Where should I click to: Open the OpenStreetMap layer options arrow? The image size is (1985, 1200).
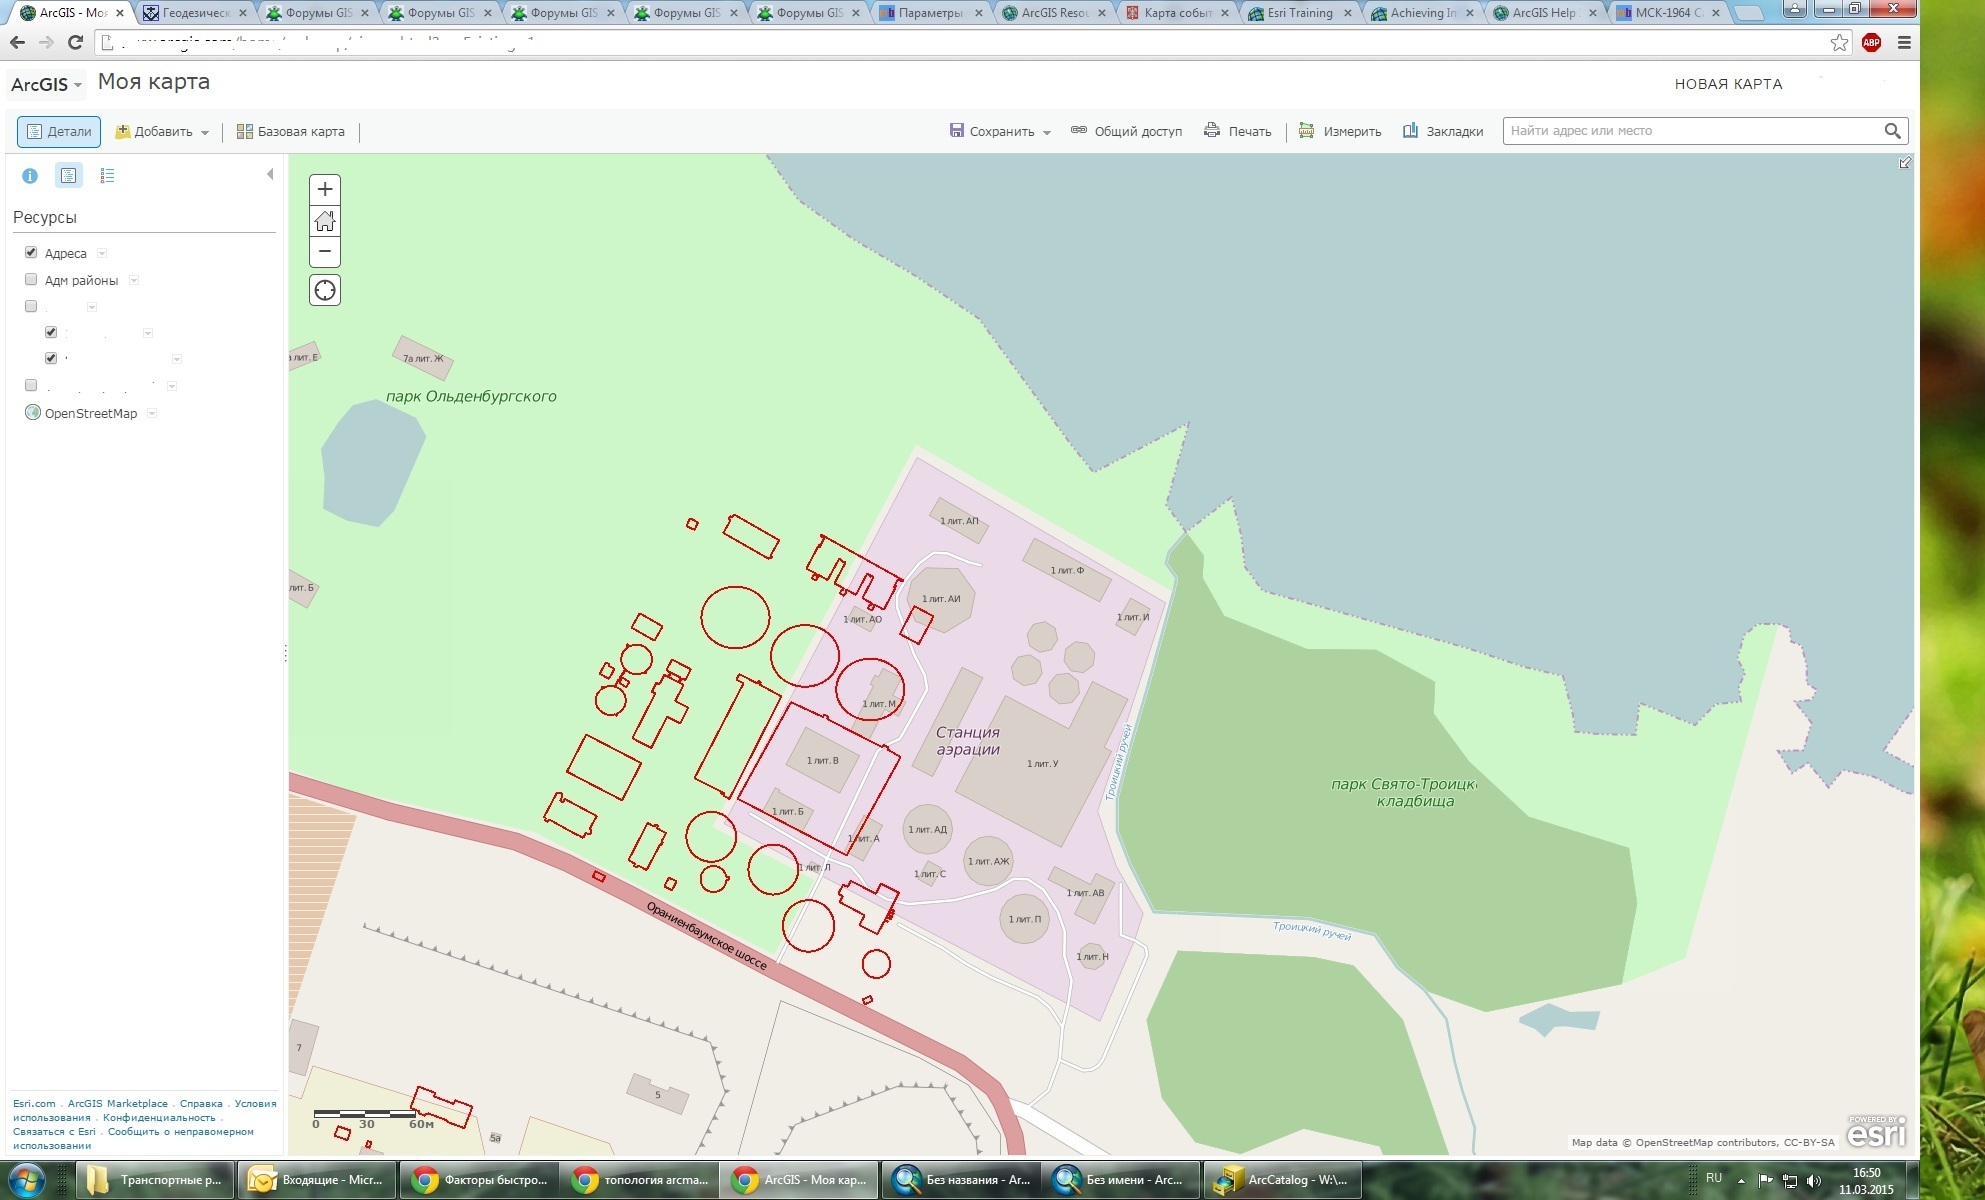(x=152, y=413)
